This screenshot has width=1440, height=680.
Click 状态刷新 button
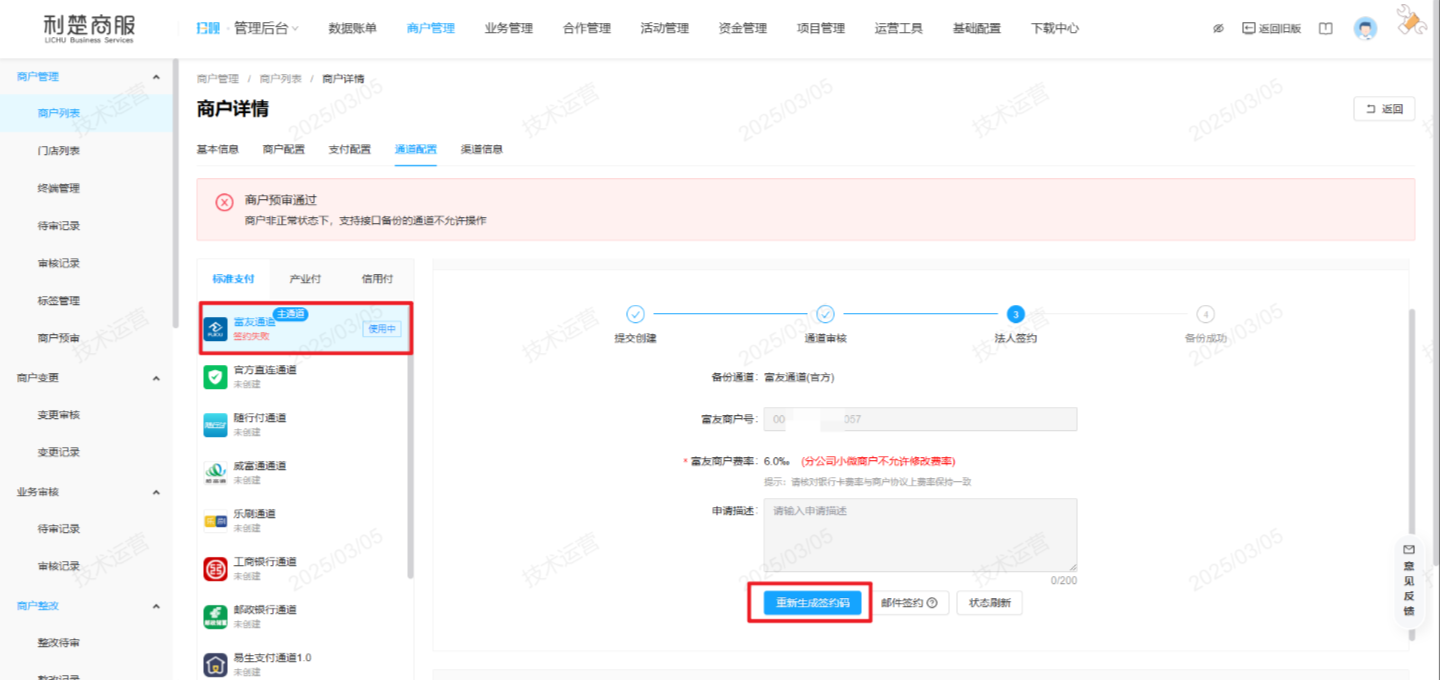[990, 603]
